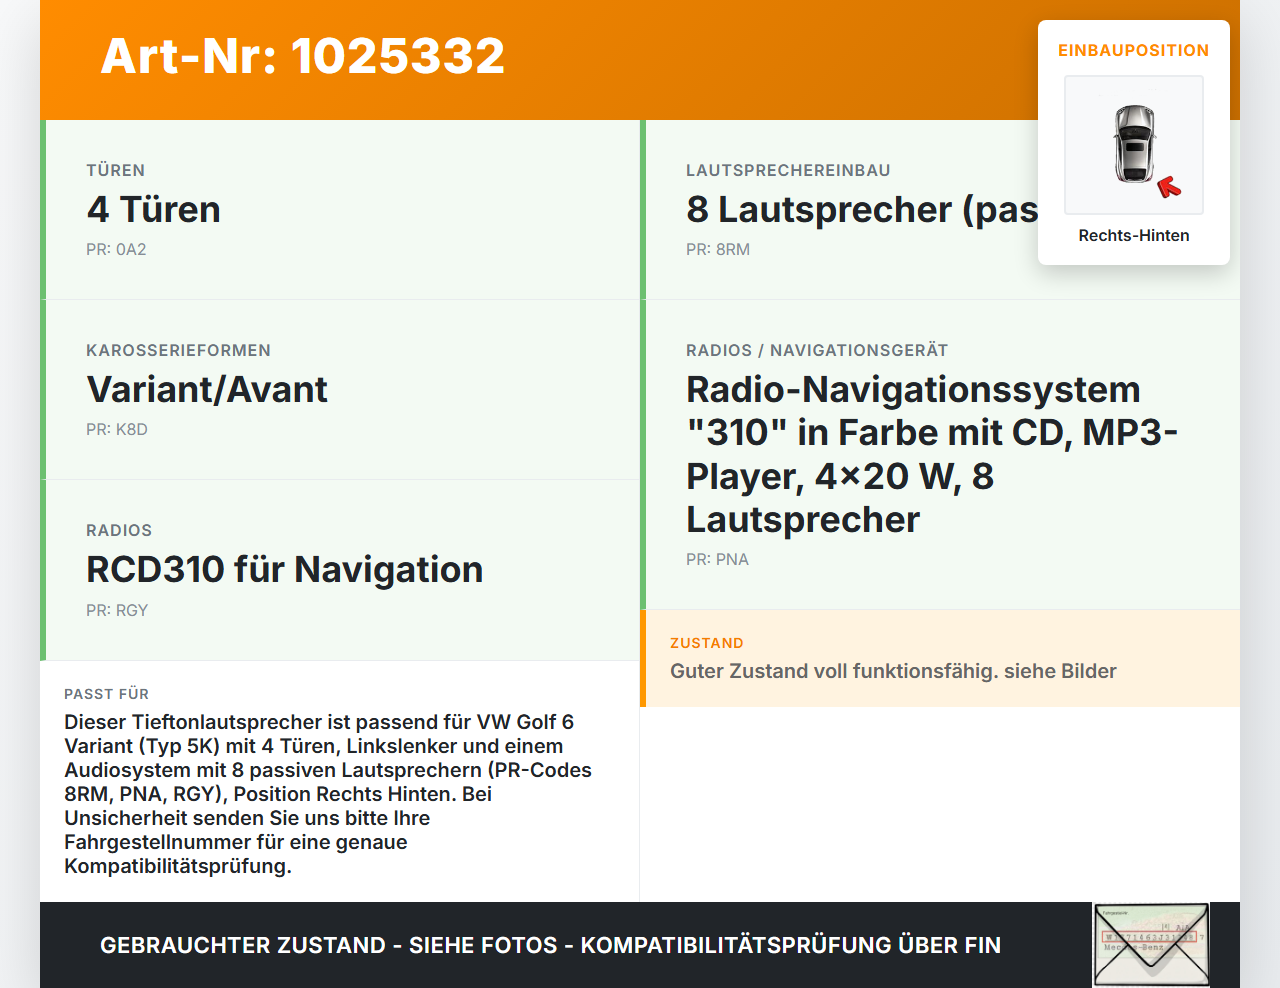Click the PR: RGY code
Screen dimensions: 1280x988
117,610
